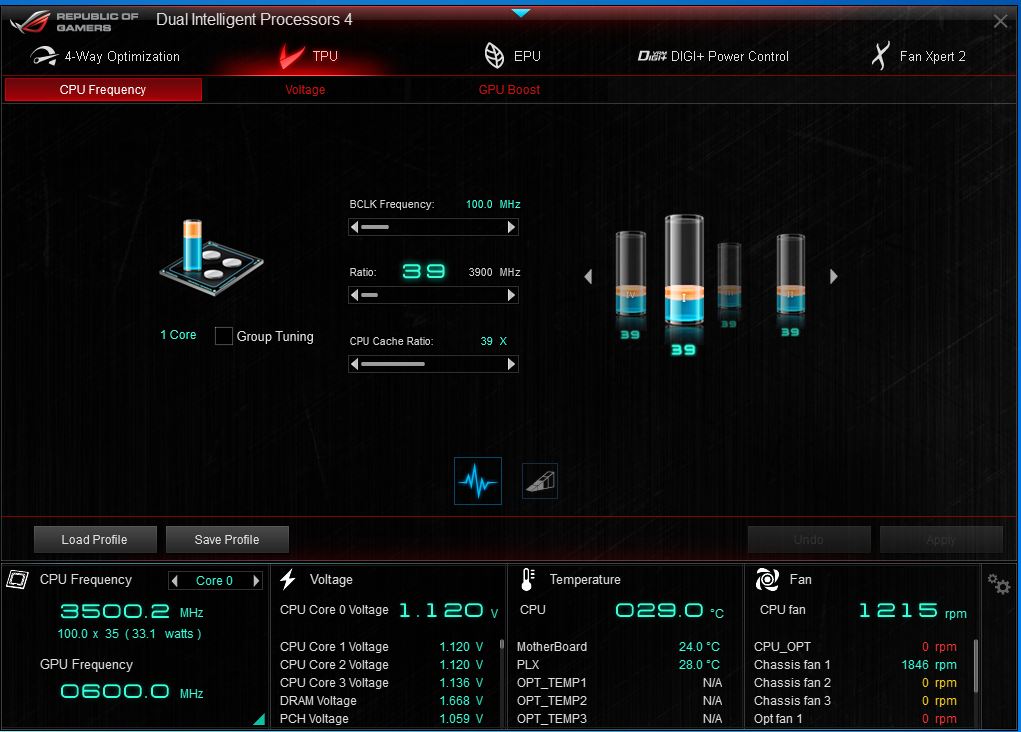1021x732 pixels.
Task: Click the Apply button
Action: pyautogui.click(x=941, y=539)
